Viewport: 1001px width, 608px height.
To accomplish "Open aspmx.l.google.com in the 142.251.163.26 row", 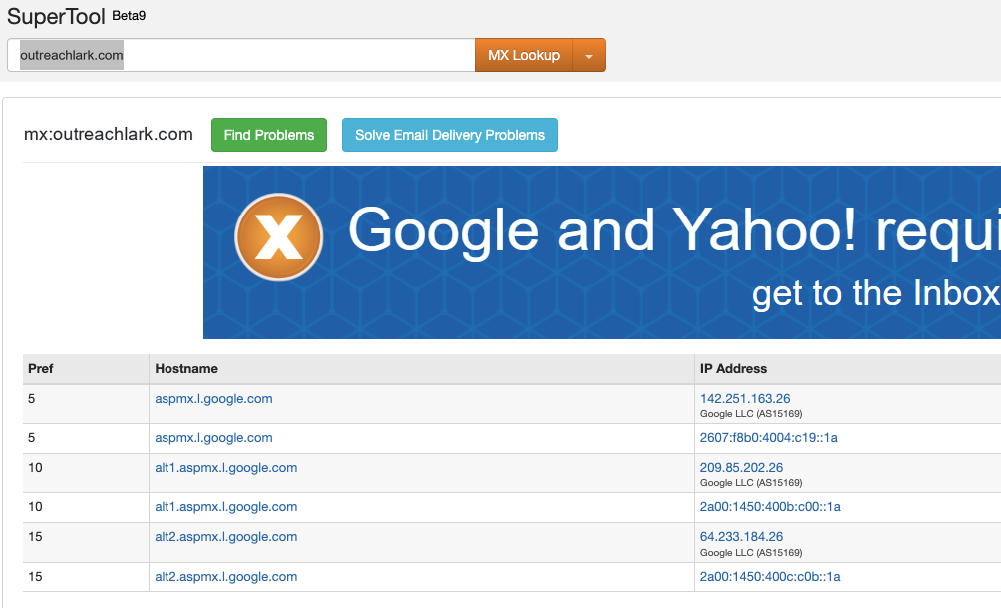I will tap(214, 399).
